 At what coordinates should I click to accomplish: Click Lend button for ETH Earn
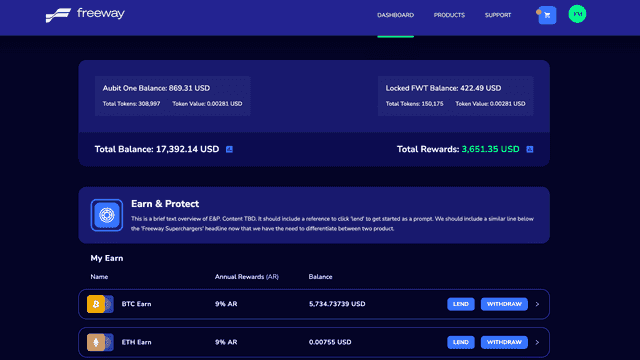tap(461, 342)
